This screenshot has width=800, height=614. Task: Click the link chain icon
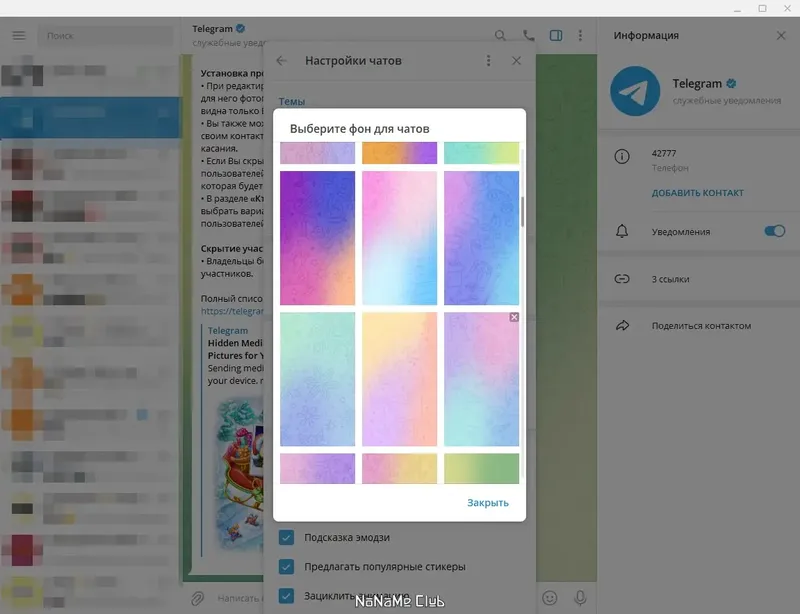click(621, 279)
